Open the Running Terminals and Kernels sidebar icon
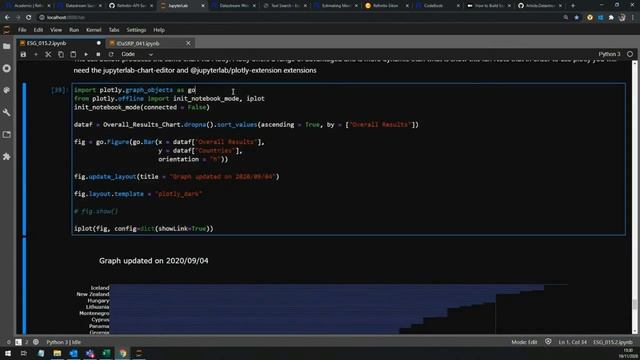 pos(7,69)
